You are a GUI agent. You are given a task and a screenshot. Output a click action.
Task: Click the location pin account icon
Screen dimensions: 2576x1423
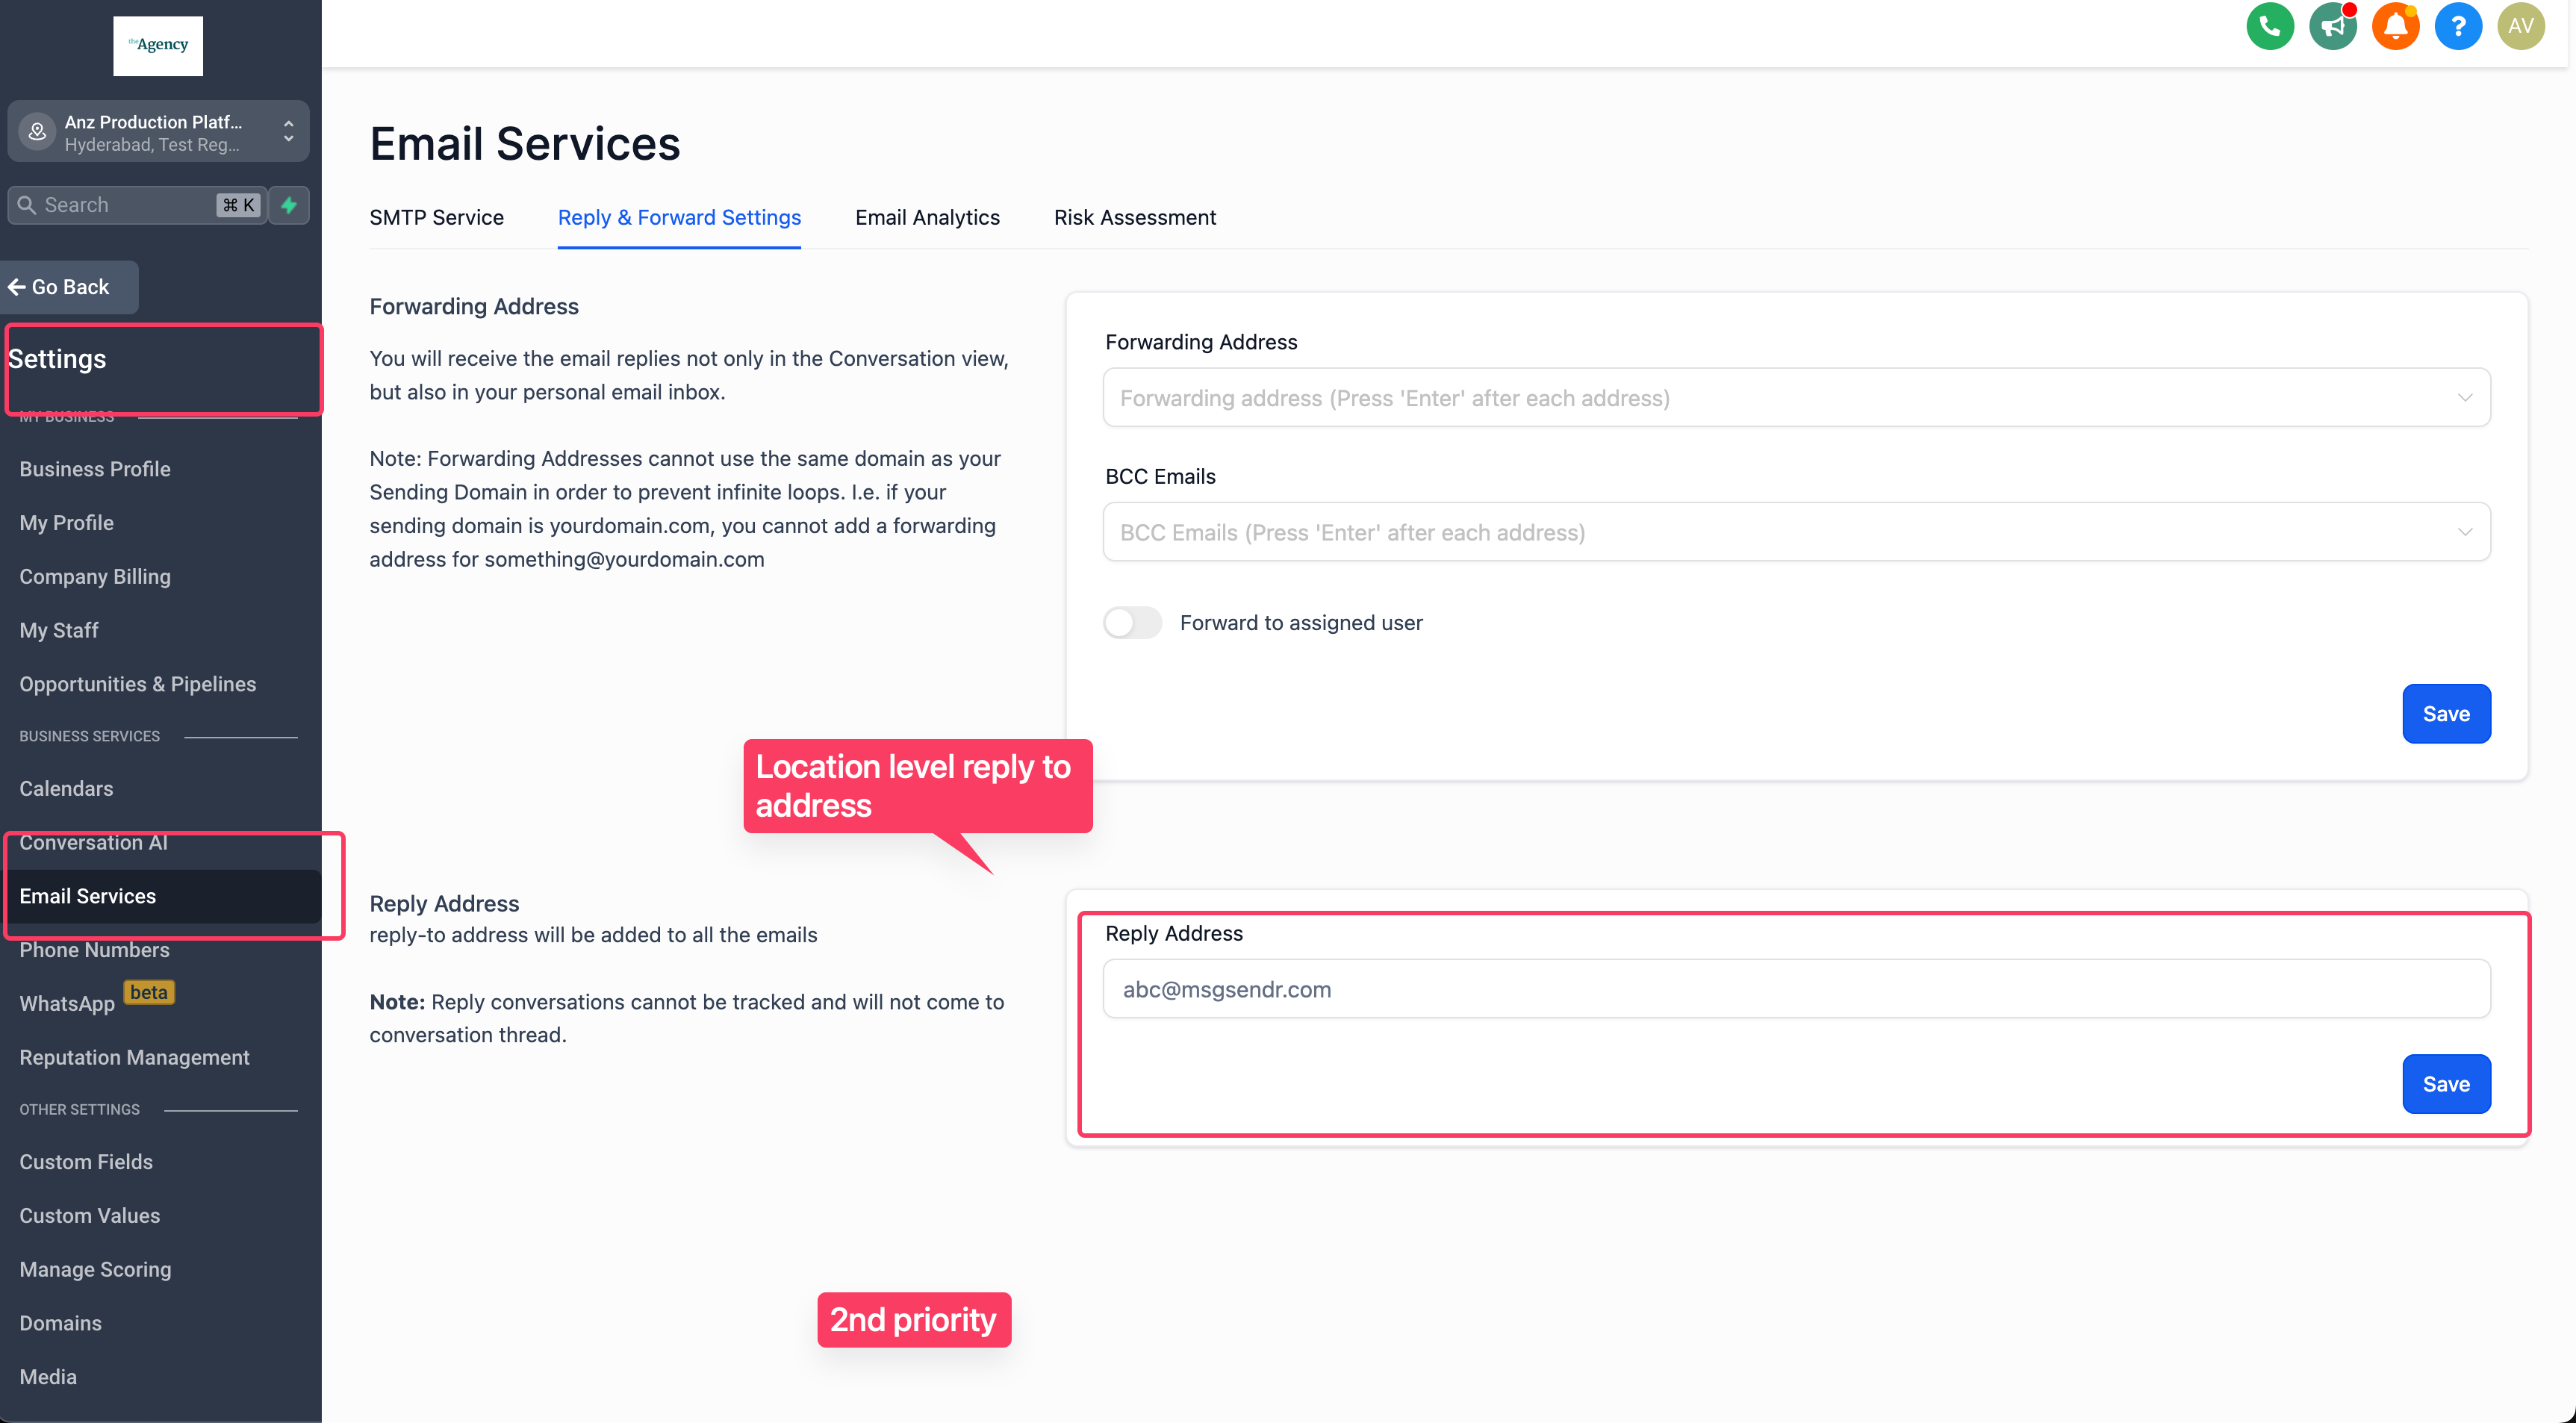tap(37, 132)
